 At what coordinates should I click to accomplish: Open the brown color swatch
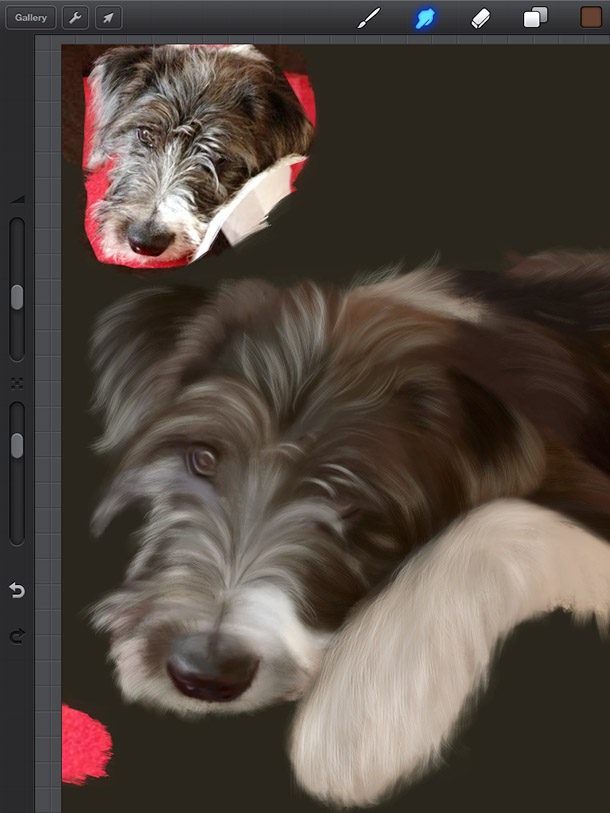point(591,17)
